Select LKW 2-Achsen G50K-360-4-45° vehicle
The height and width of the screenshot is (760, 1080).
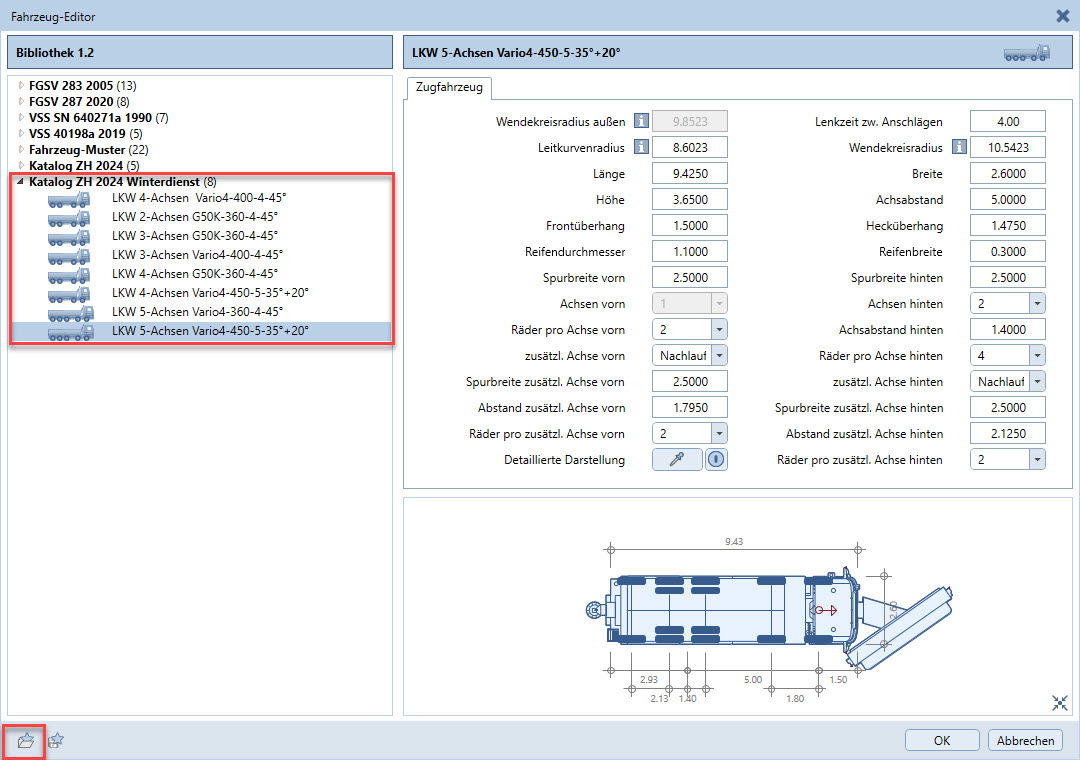click(x=194, y=216)
